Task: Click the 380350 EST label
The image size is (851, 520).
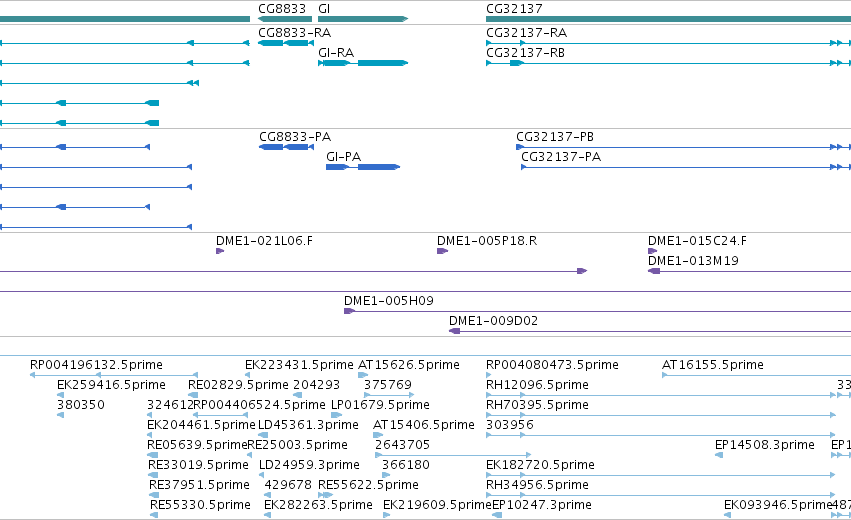Action: click(81, 405)
